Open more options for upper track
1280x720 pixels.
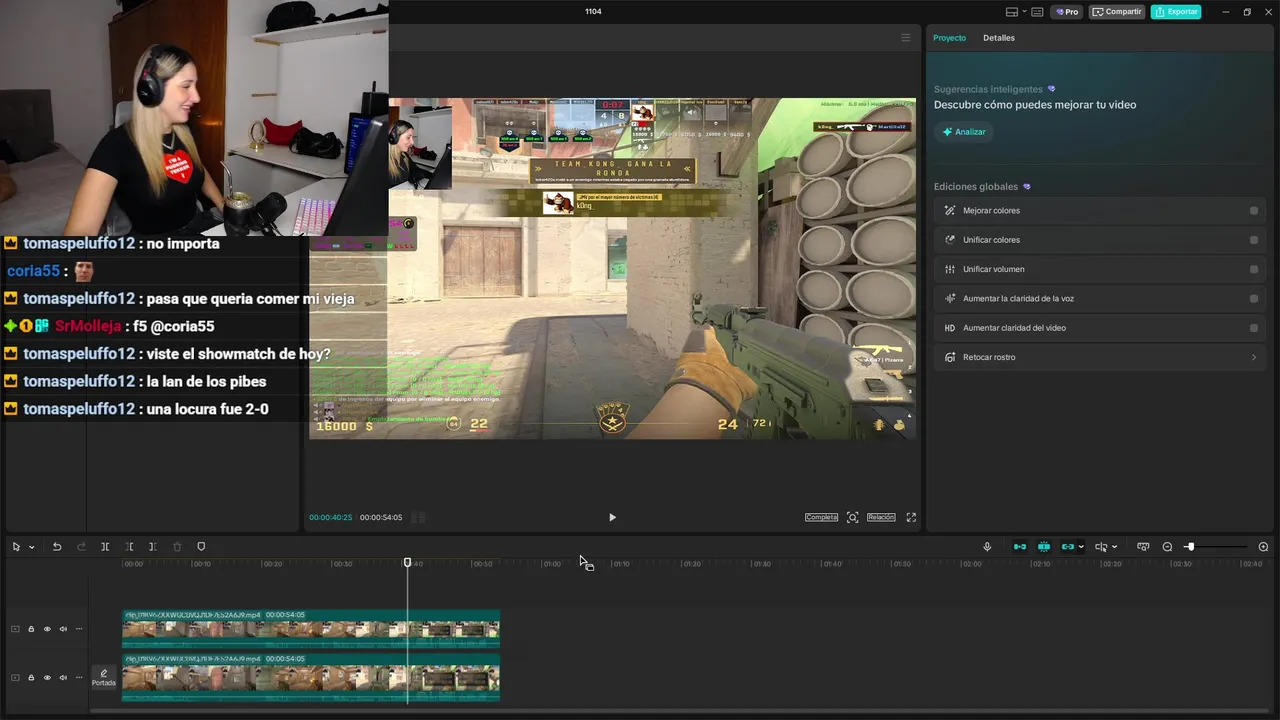pyautogui.click(x=79, y=629)
